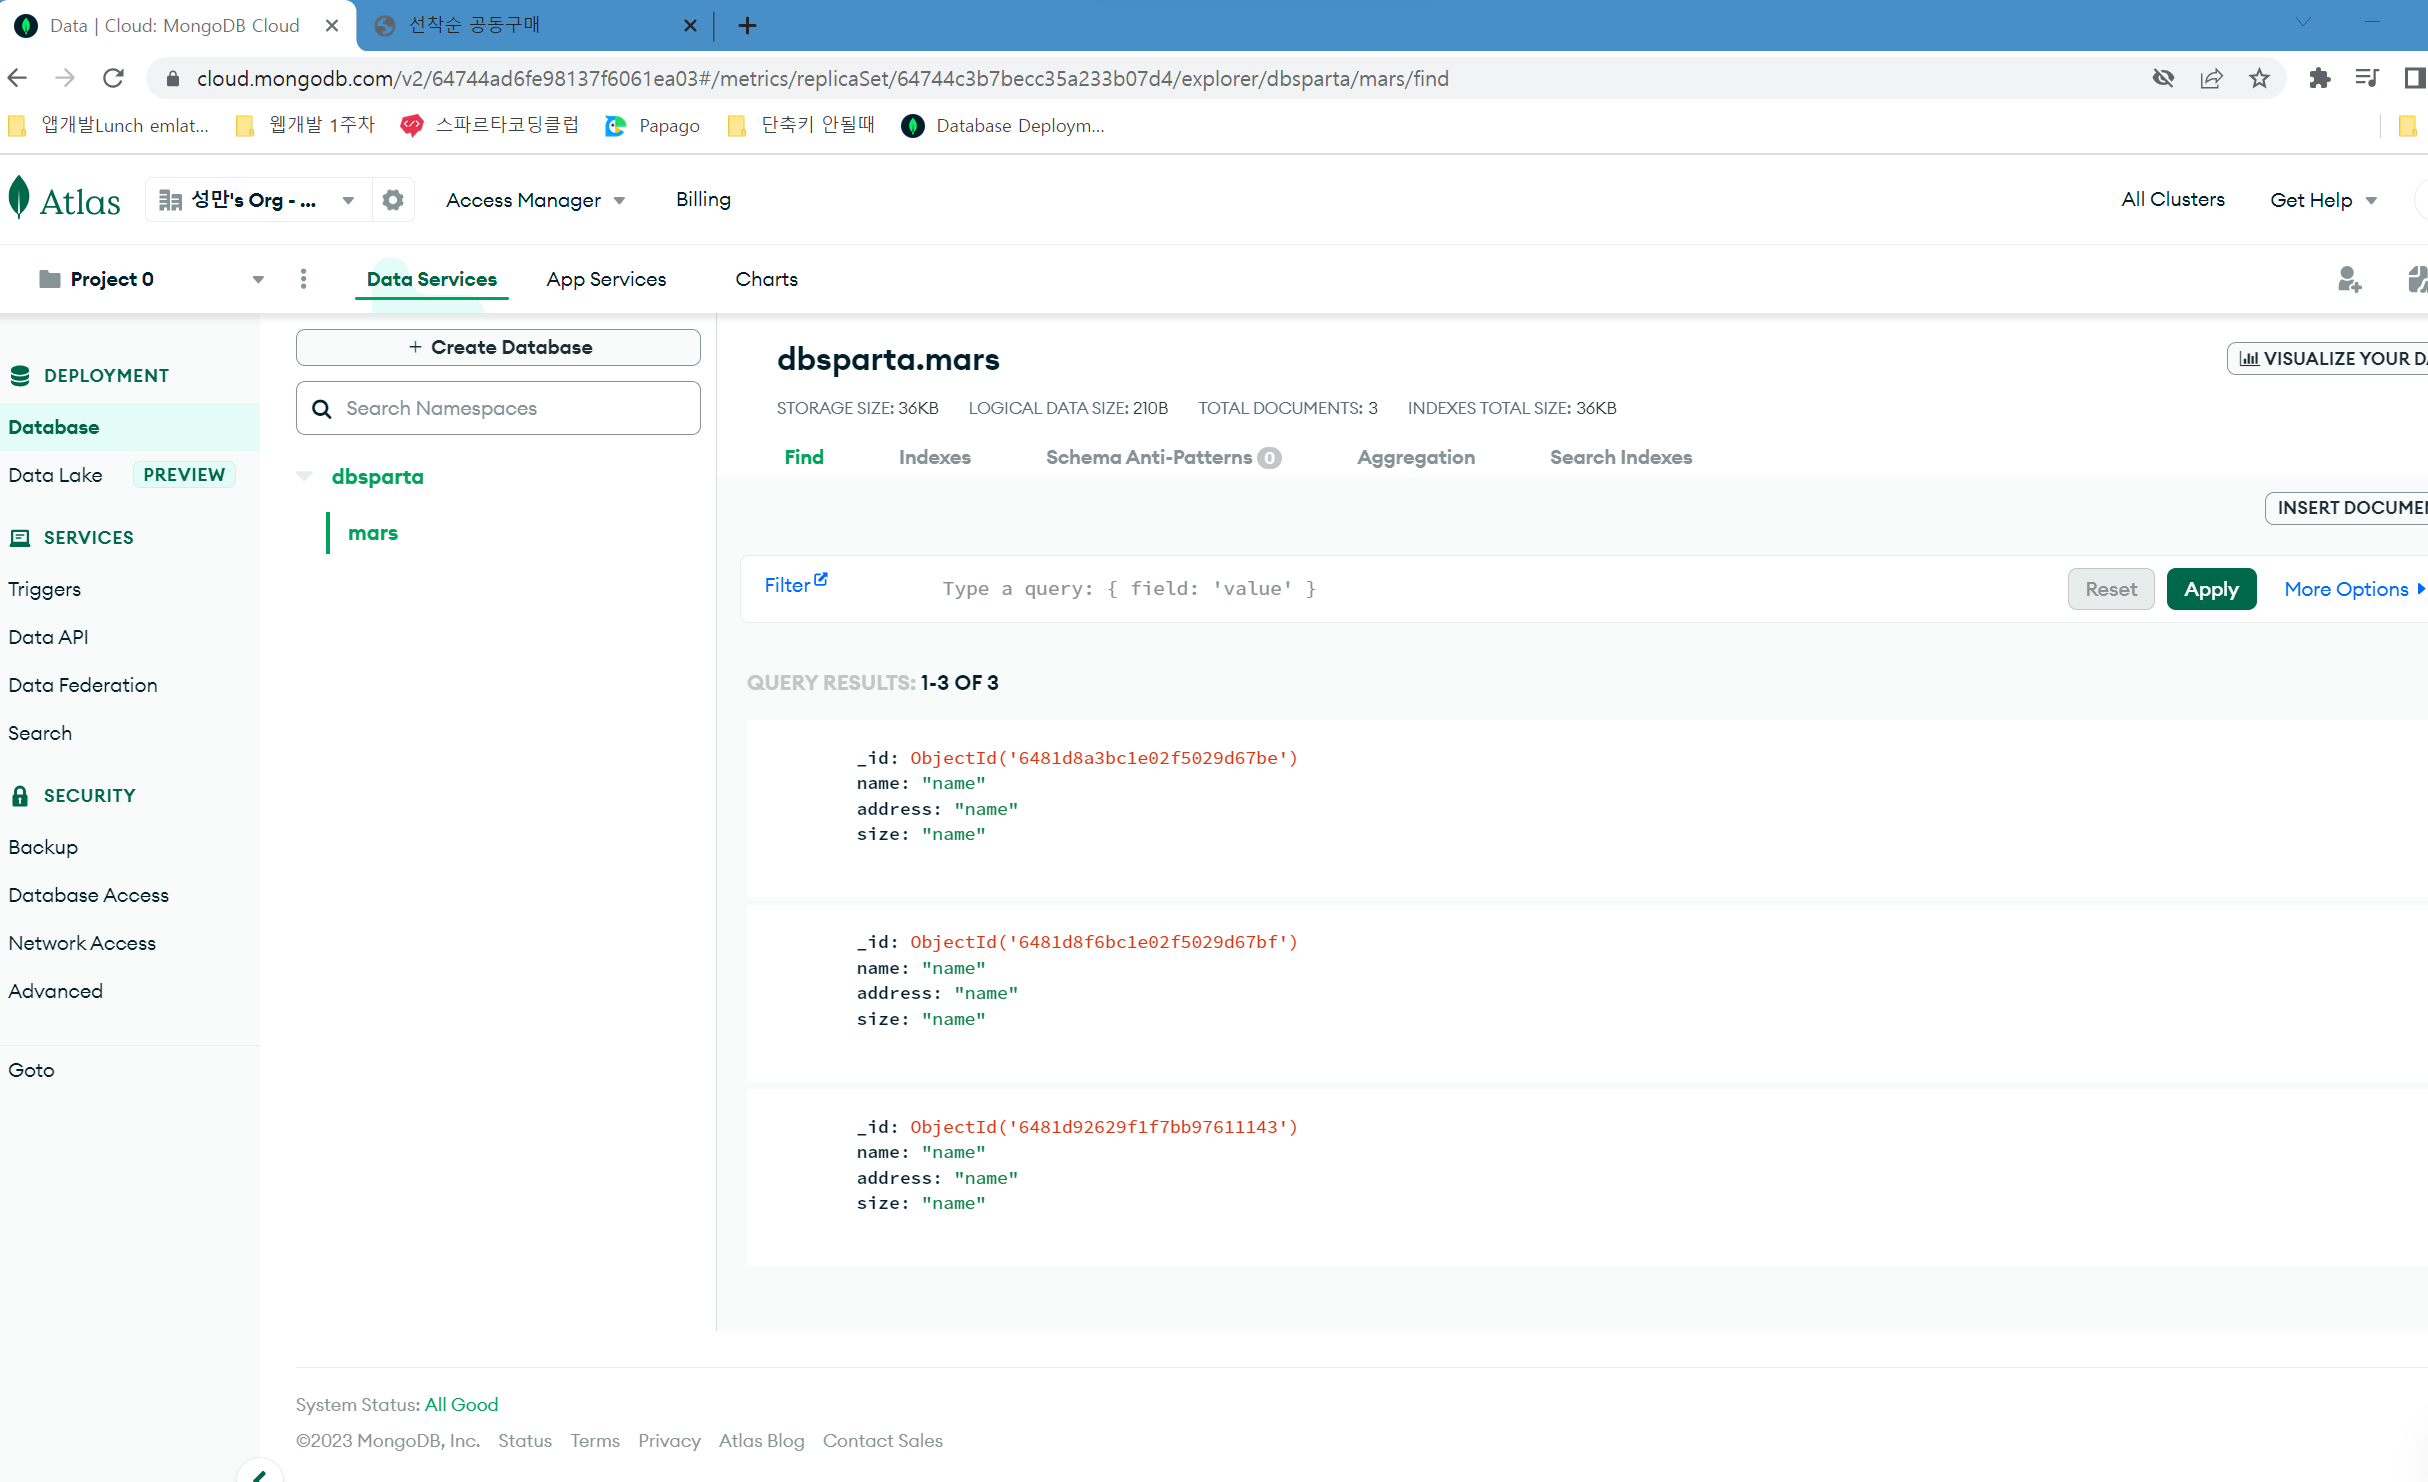Screen dimensions: 2428x1482
Task: Click the browser forward arrow
Action: pos(65,78)
